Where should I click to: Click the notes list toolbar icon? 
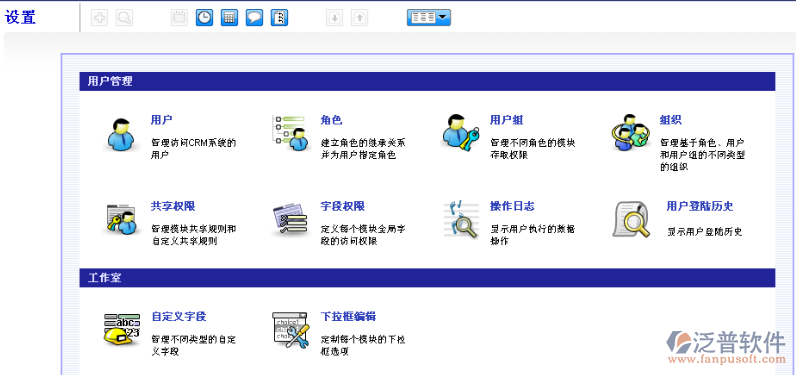tap(280, 18)
